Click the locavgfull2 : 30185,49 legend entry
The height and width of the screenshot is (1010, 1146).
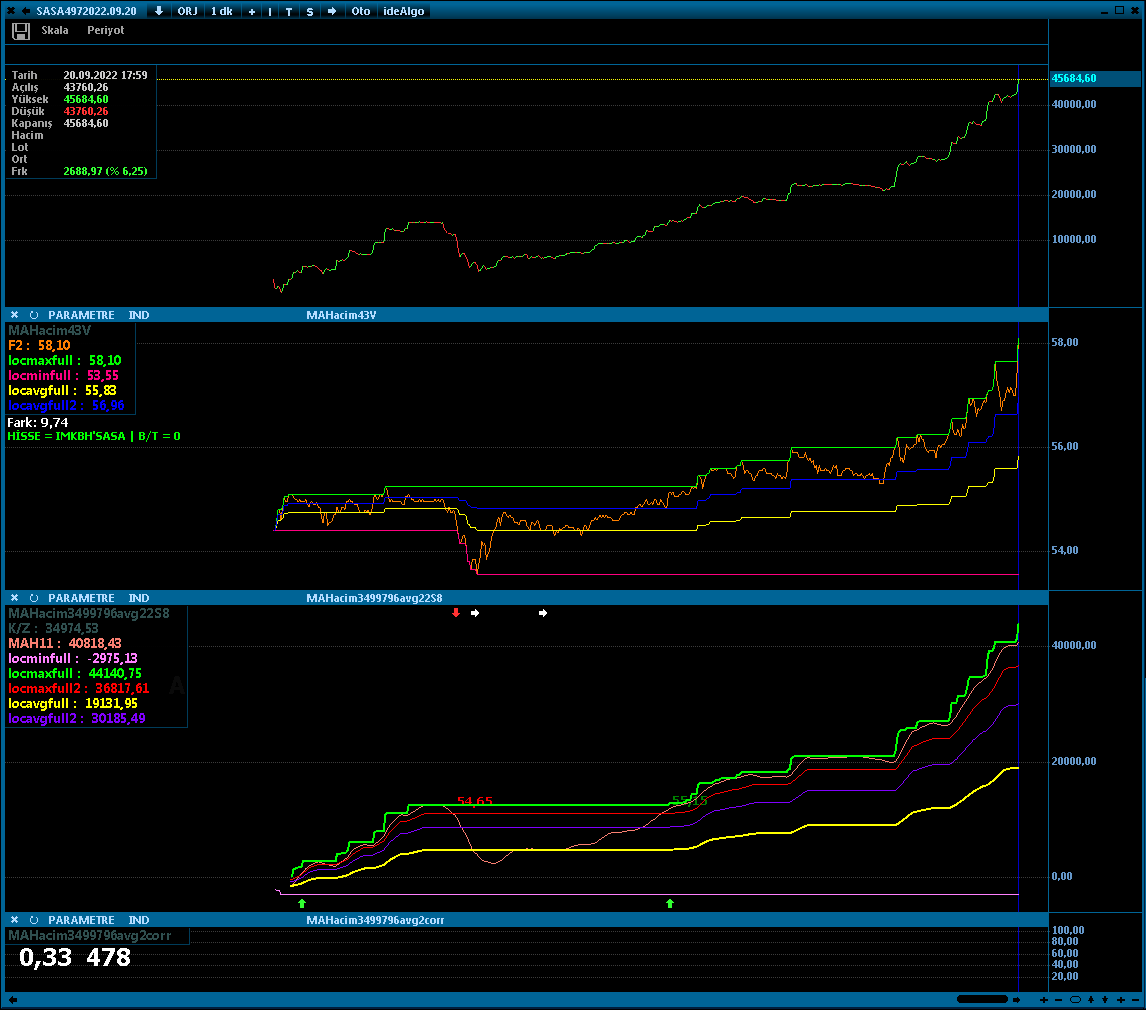[77, 718]
